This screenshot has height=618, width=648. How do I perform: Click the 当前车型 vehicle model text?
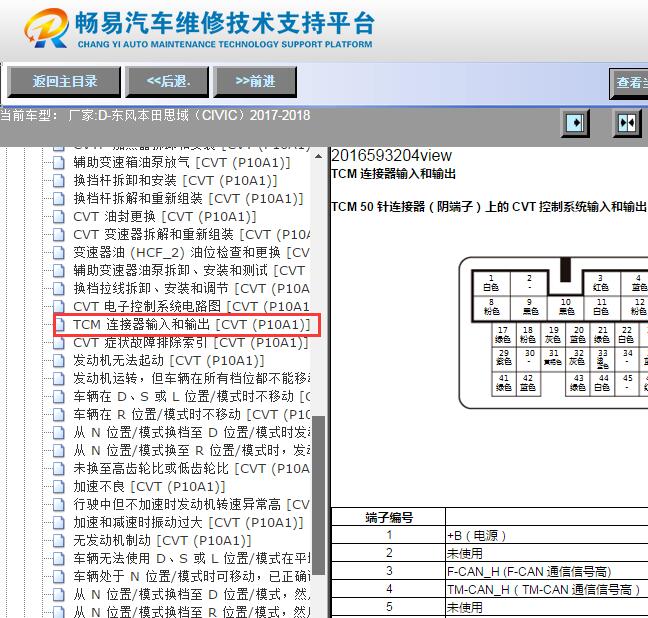point(155,115)
